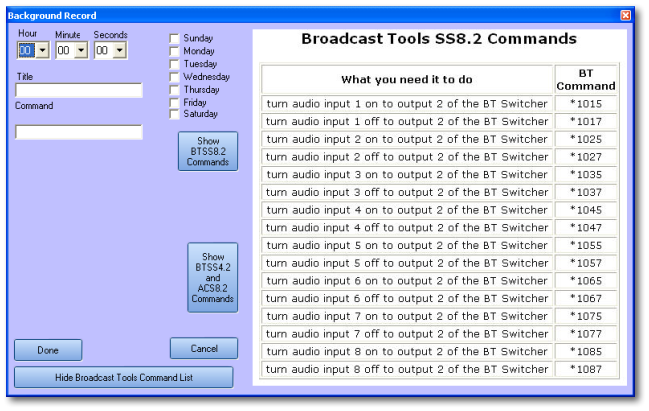Click inside the Title input field
This screenshot has height=411, width=649.
click(x=79, y=90)
